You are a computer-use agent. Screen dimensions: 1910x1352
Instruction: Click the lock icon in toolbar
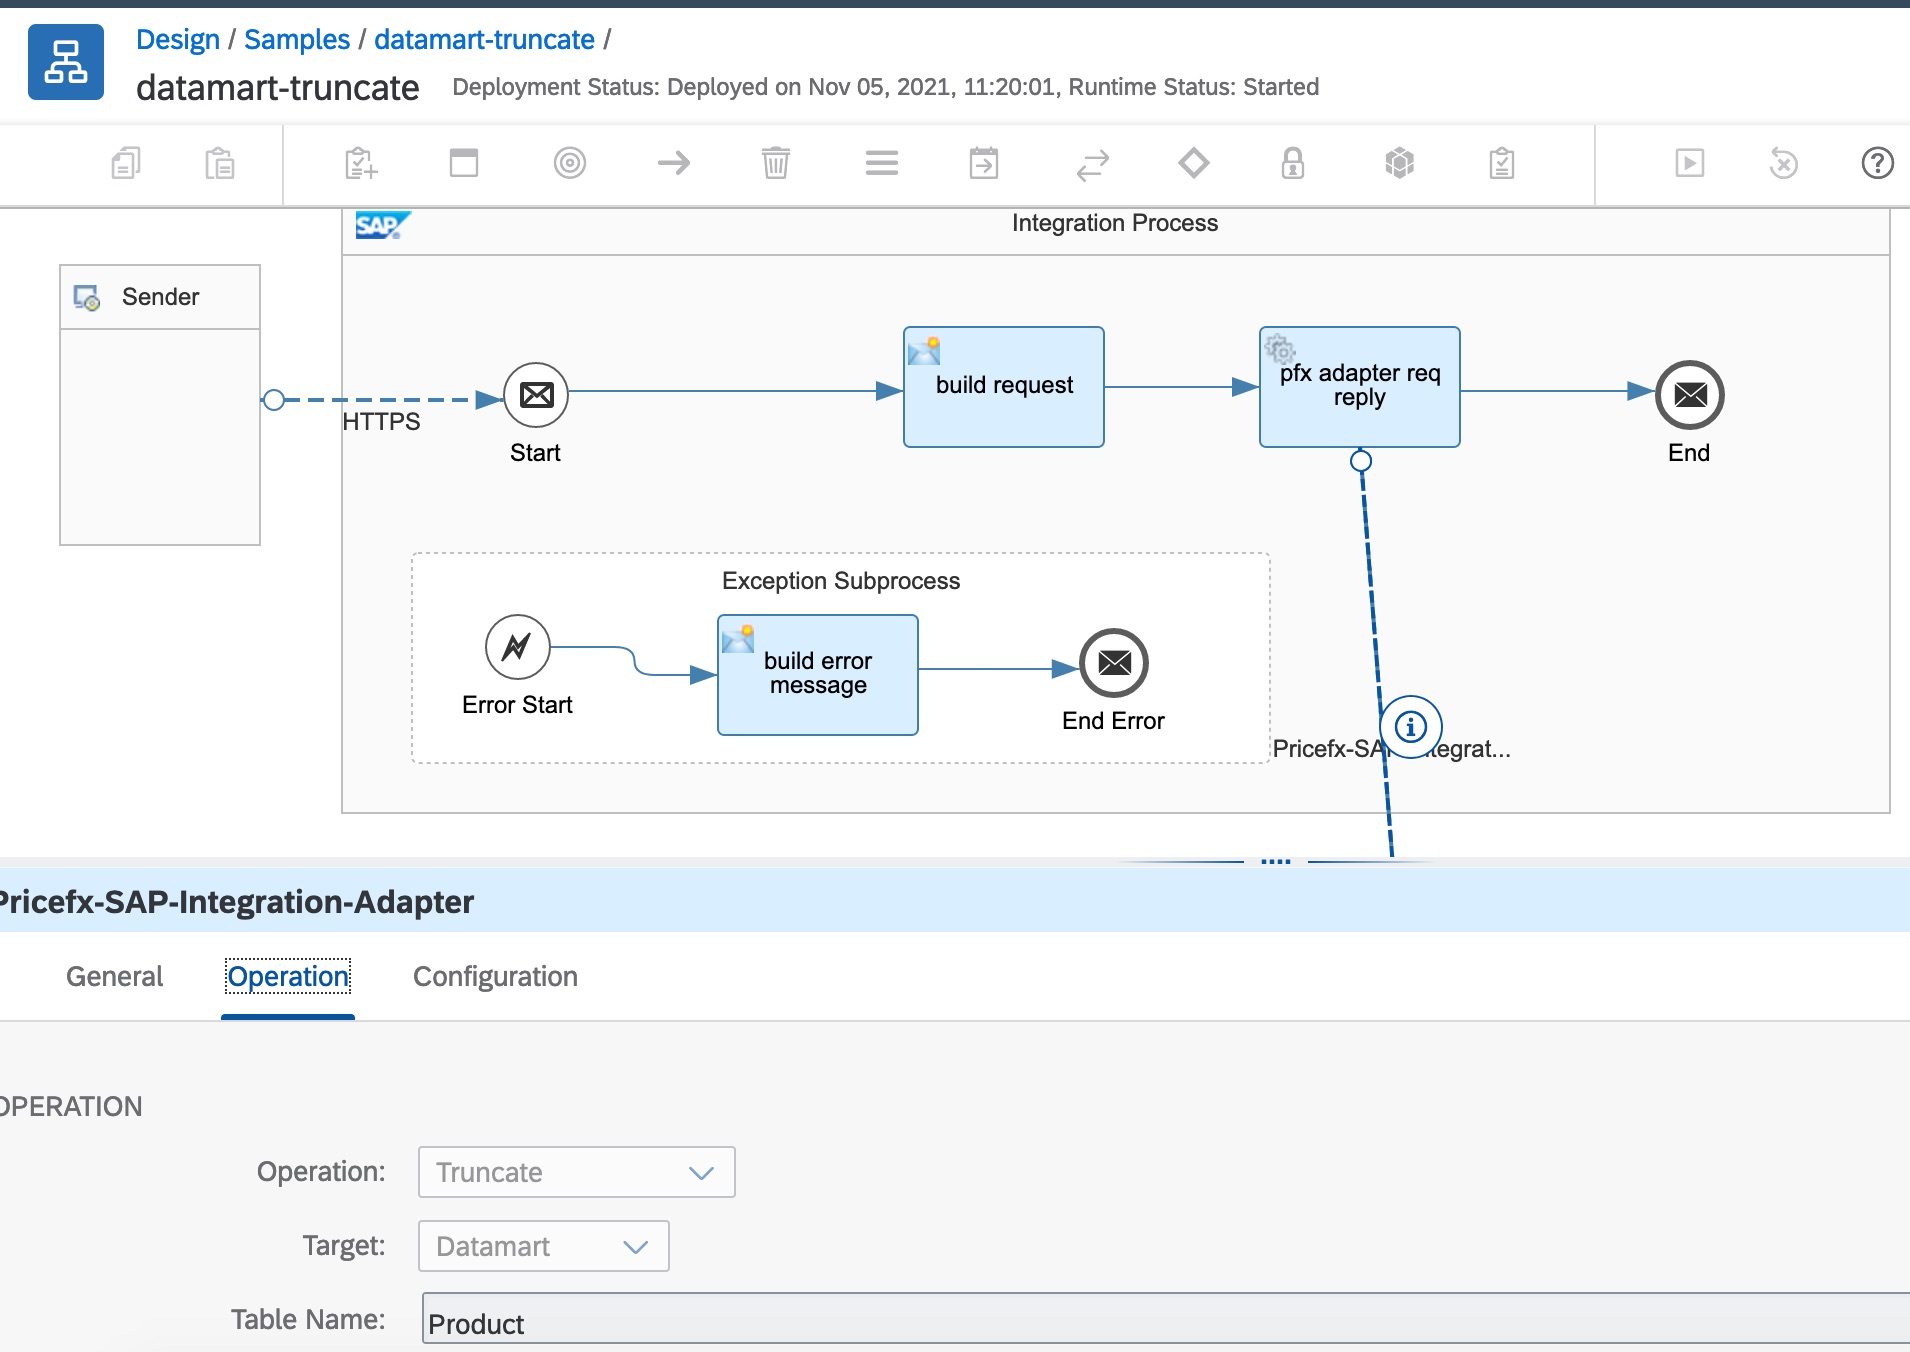click(1292, 163)
